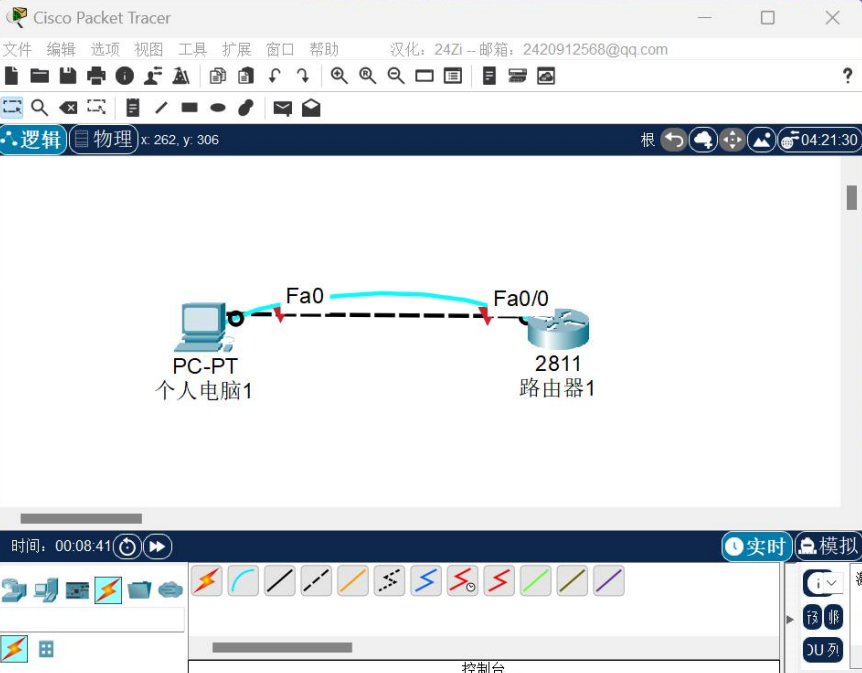The width and height of the screenshot is (862, 673).
Task: Add a complex PDU open envelope
Action: (x=311, y=107)
